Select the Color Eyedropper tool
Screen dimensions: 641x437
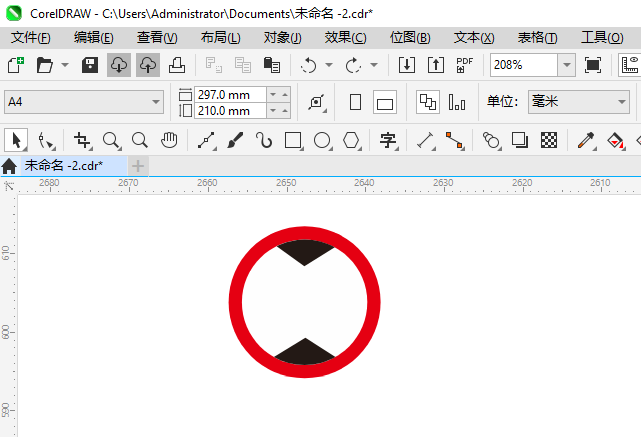[586, 140]
